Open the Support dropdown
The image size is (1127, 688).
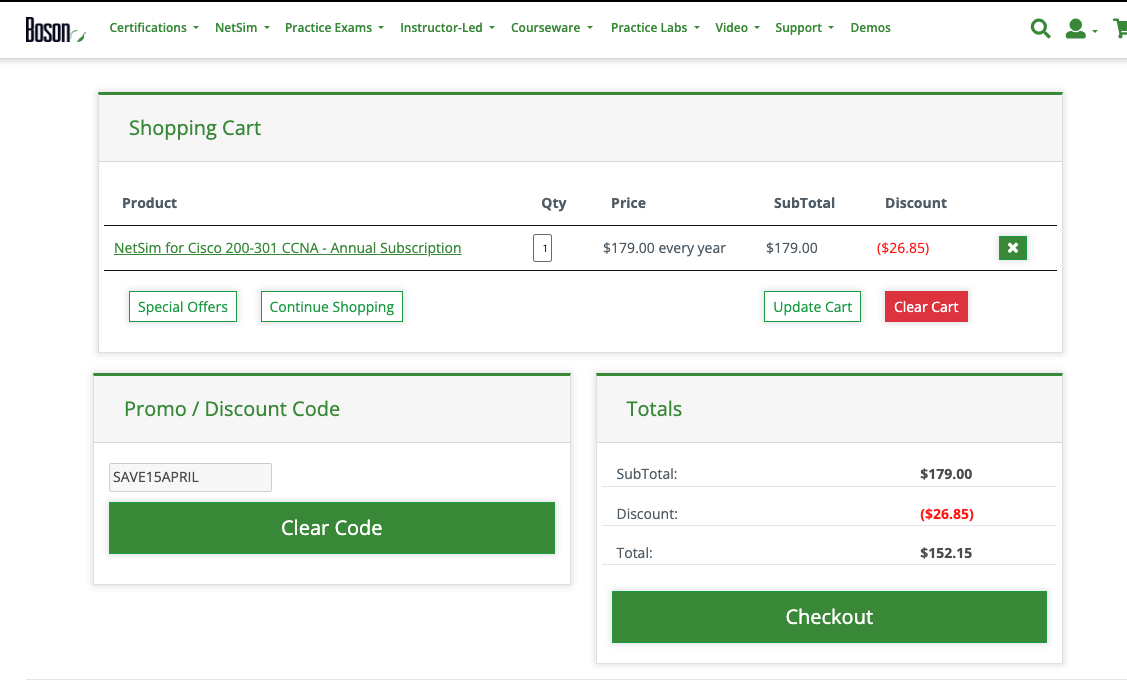point(804,27)
